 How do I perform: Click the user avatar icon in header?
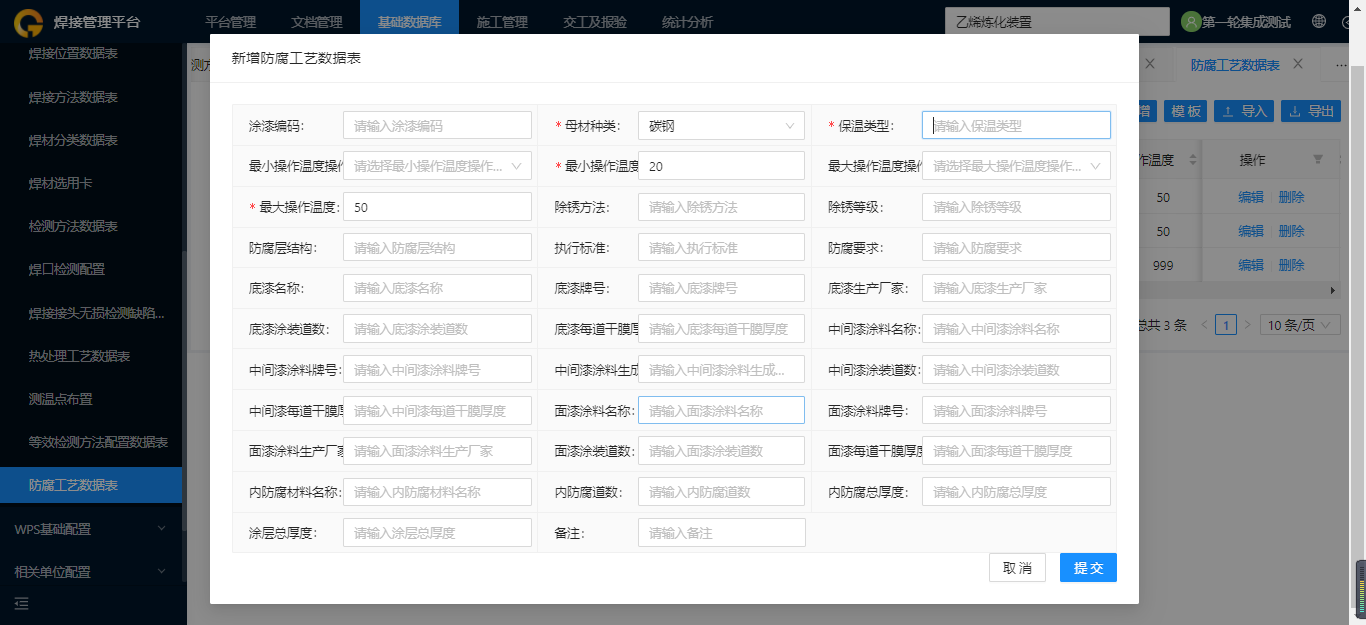coord(1191,21)
